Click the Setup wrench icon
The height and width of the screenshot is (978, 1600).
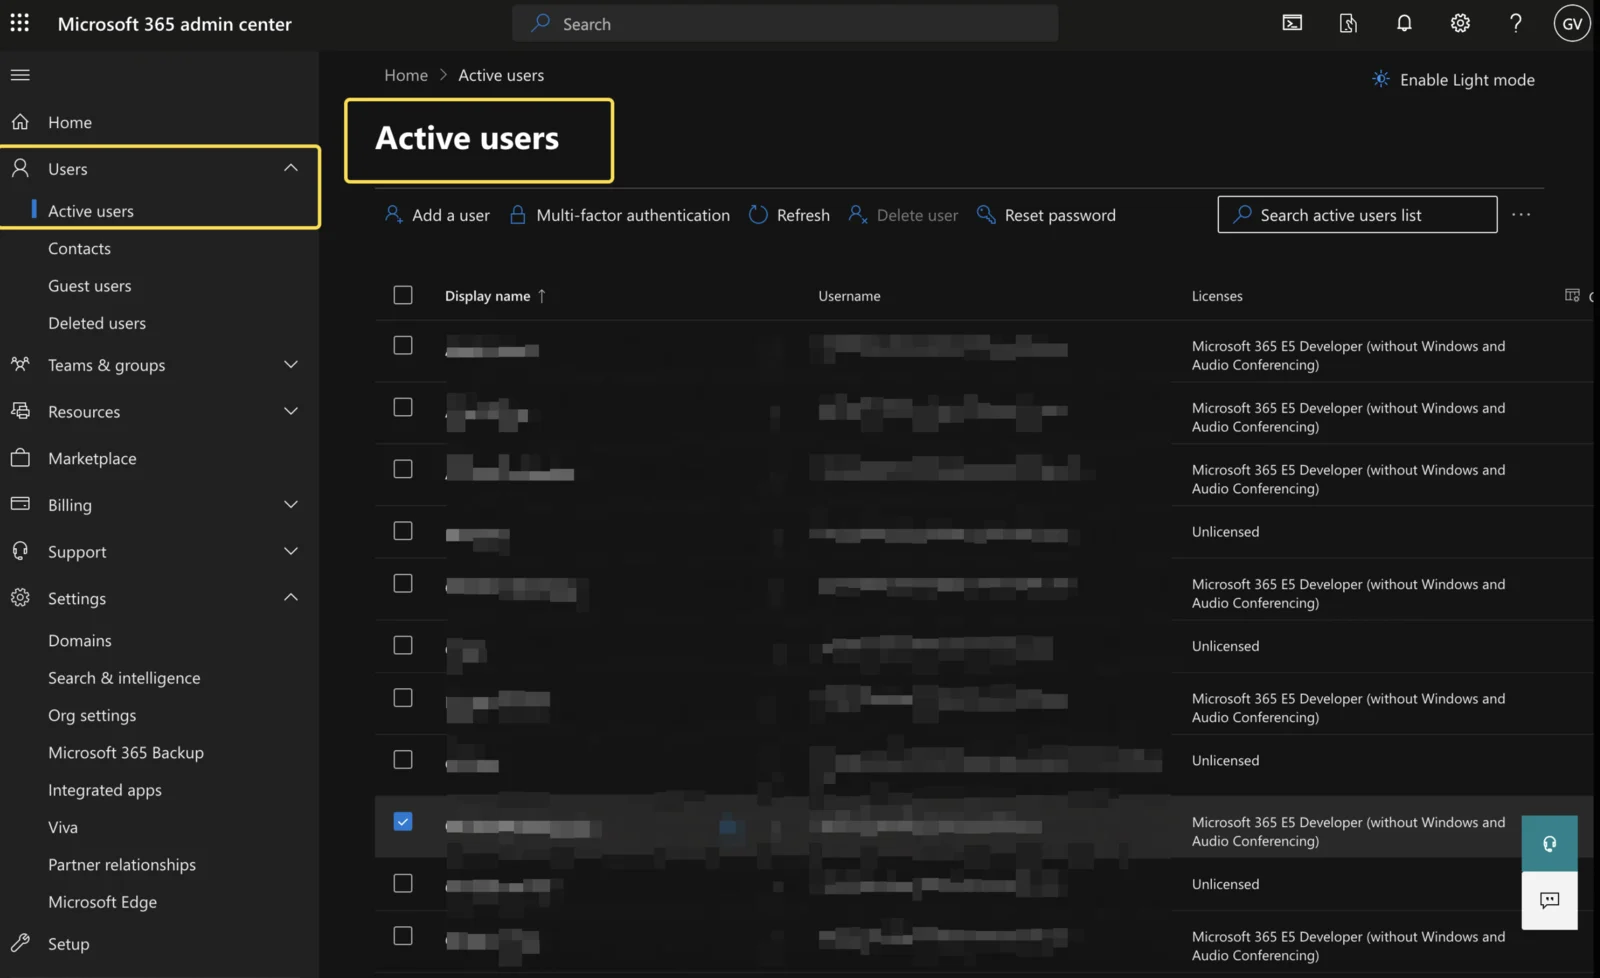[x=20, y=943]
